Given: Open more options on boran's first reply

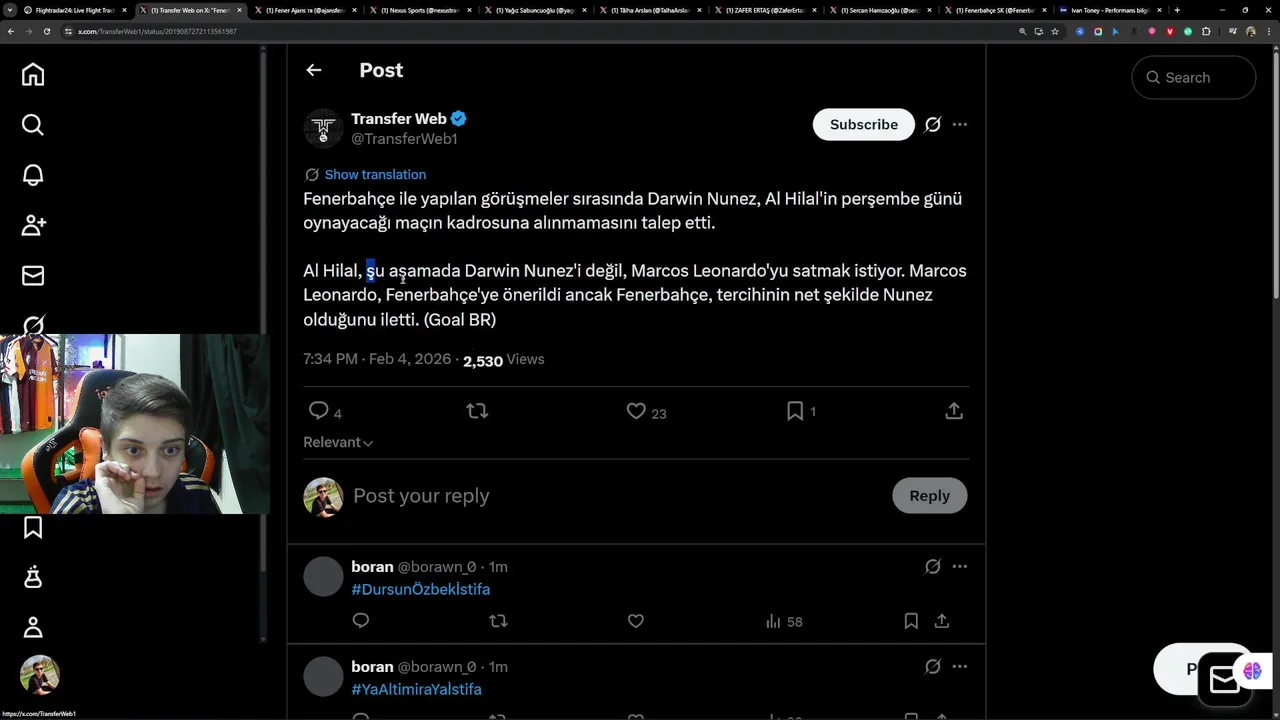Looking at the screenshot, I should pos(960,566).
